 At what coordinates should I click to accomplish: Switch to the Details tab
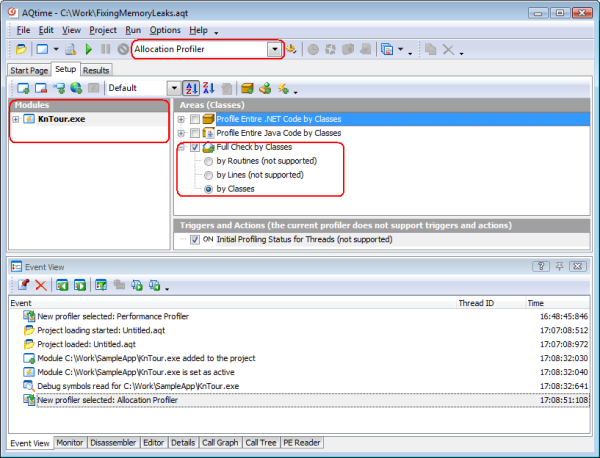pyautogui.click(x=183, y=443)
